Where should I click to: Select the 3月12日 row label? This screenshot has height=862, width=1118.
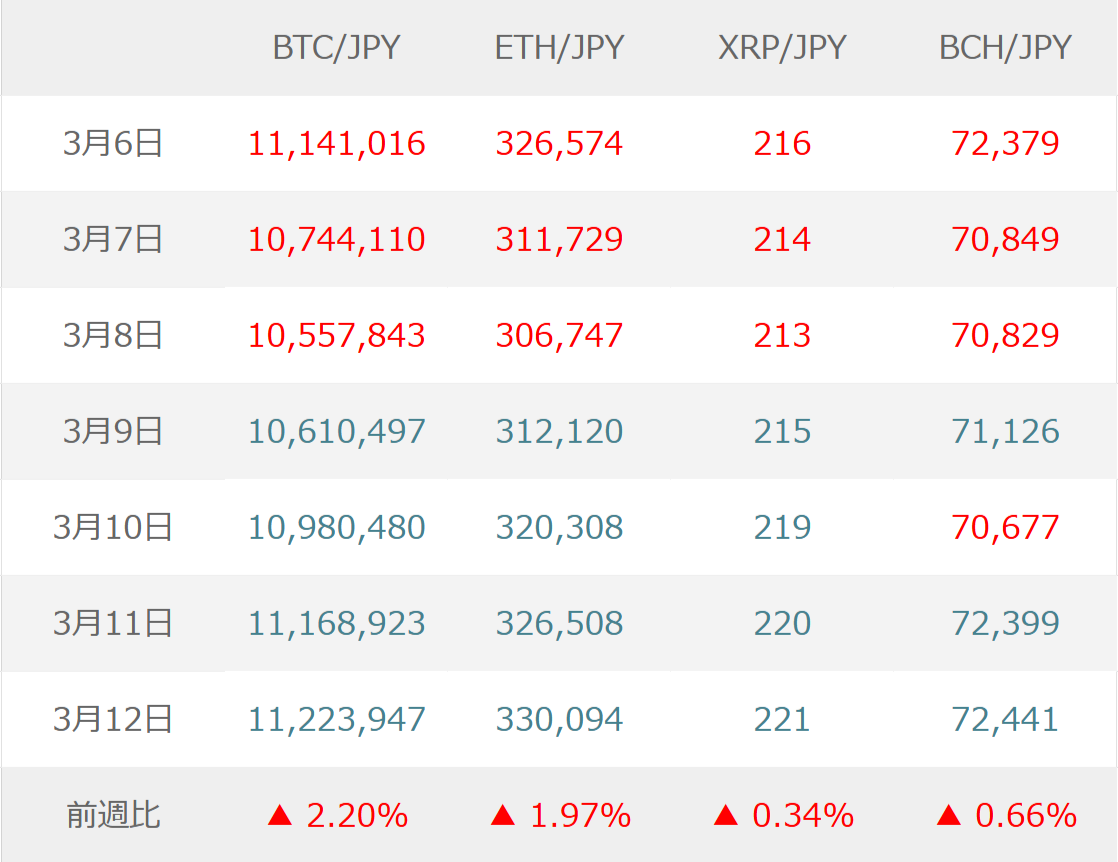pos(113,720)
